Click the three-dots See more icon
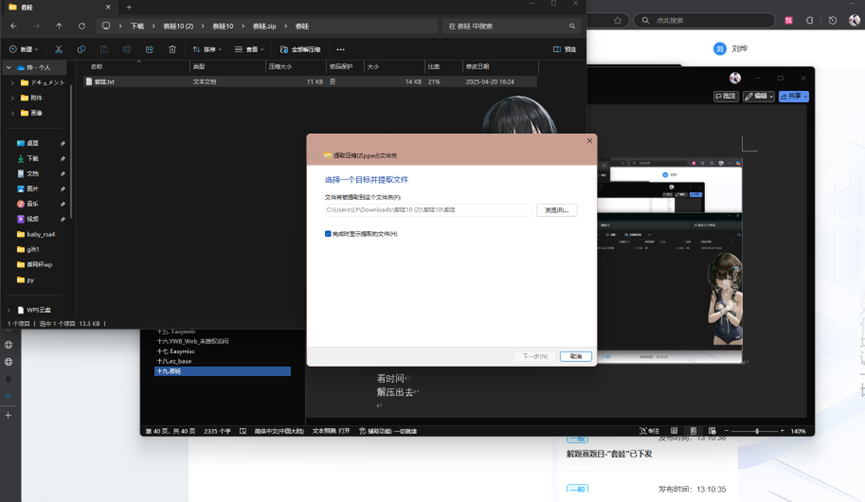Screen dimensions: 865x502 [341, 49]
